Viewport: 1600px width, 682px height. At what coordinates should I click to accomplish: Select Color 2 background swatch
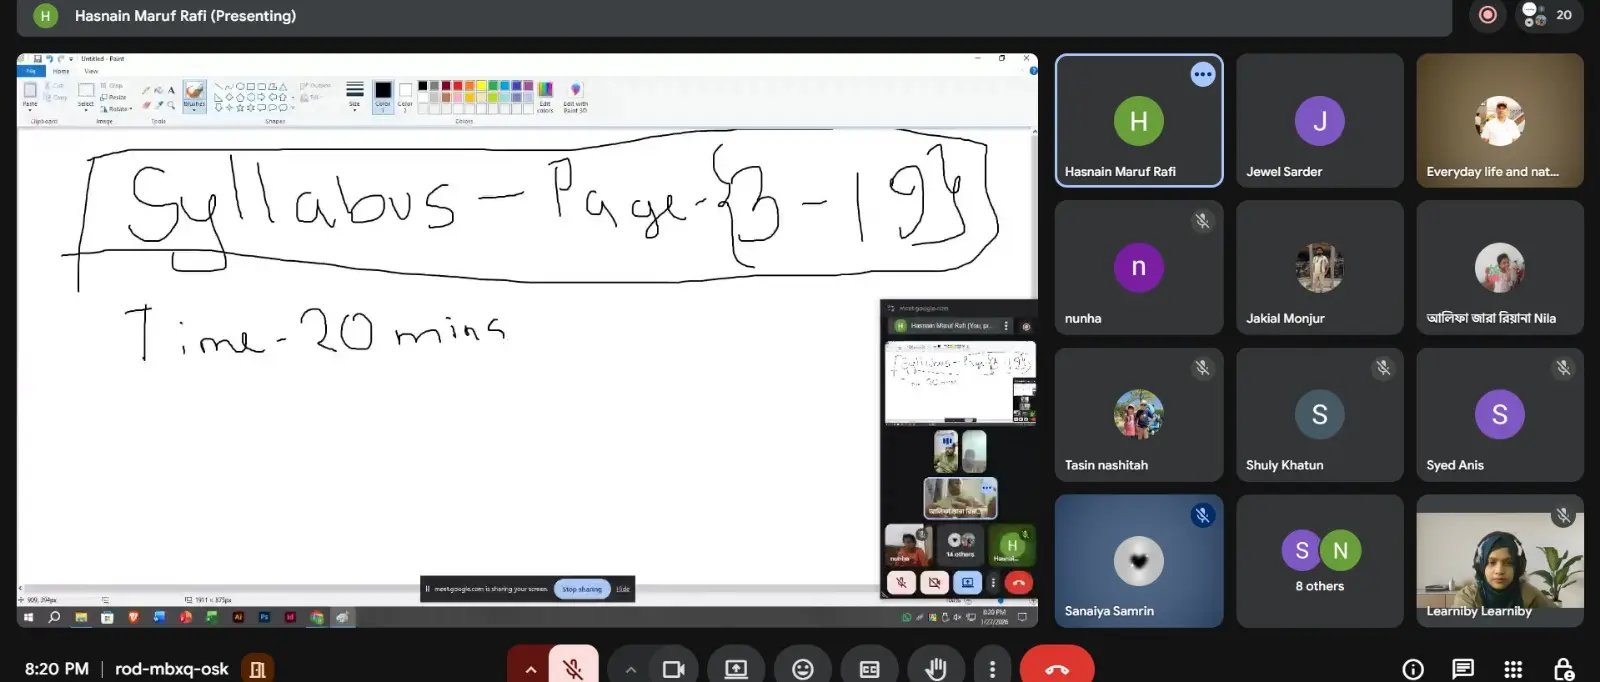pyautogui.click(x=405, y=96)
